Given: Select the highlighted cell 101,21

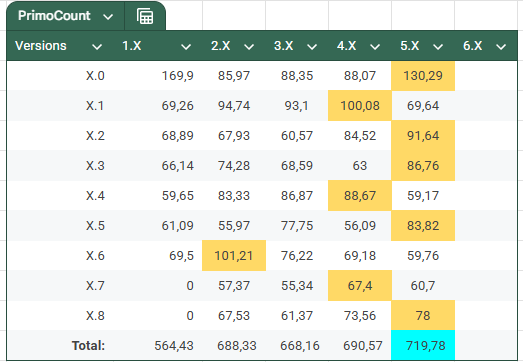Looking at the screenshot, I should [234, 256].
